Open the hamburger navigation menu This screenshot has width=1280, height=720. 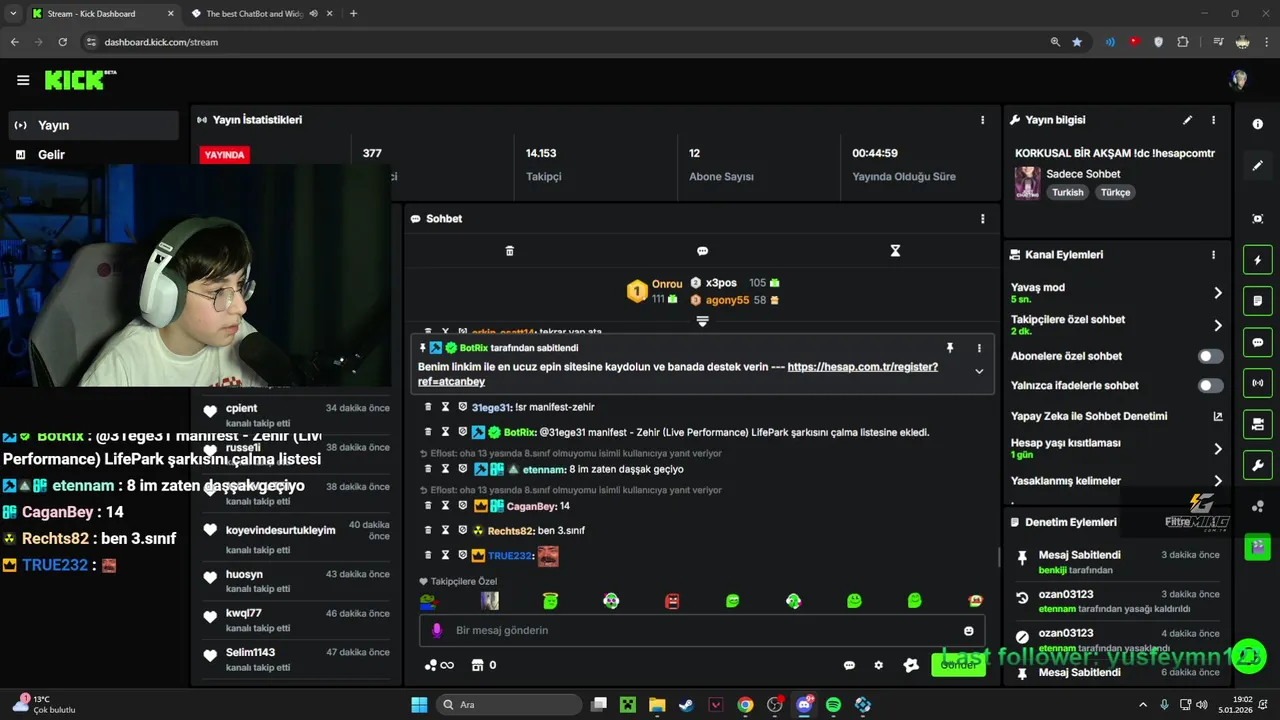tap(23, 80)
